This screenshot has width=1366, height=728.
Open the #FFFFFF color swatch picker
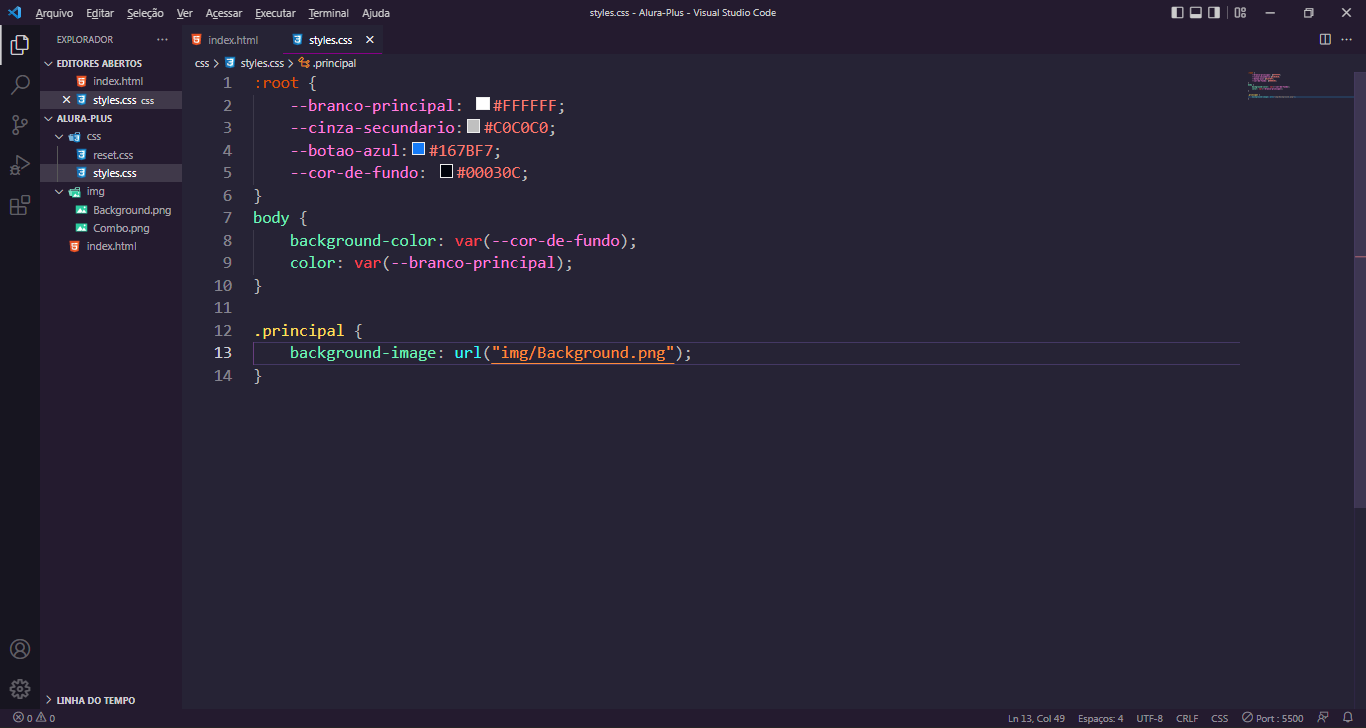pyautogui.click(x=483, y=104)
